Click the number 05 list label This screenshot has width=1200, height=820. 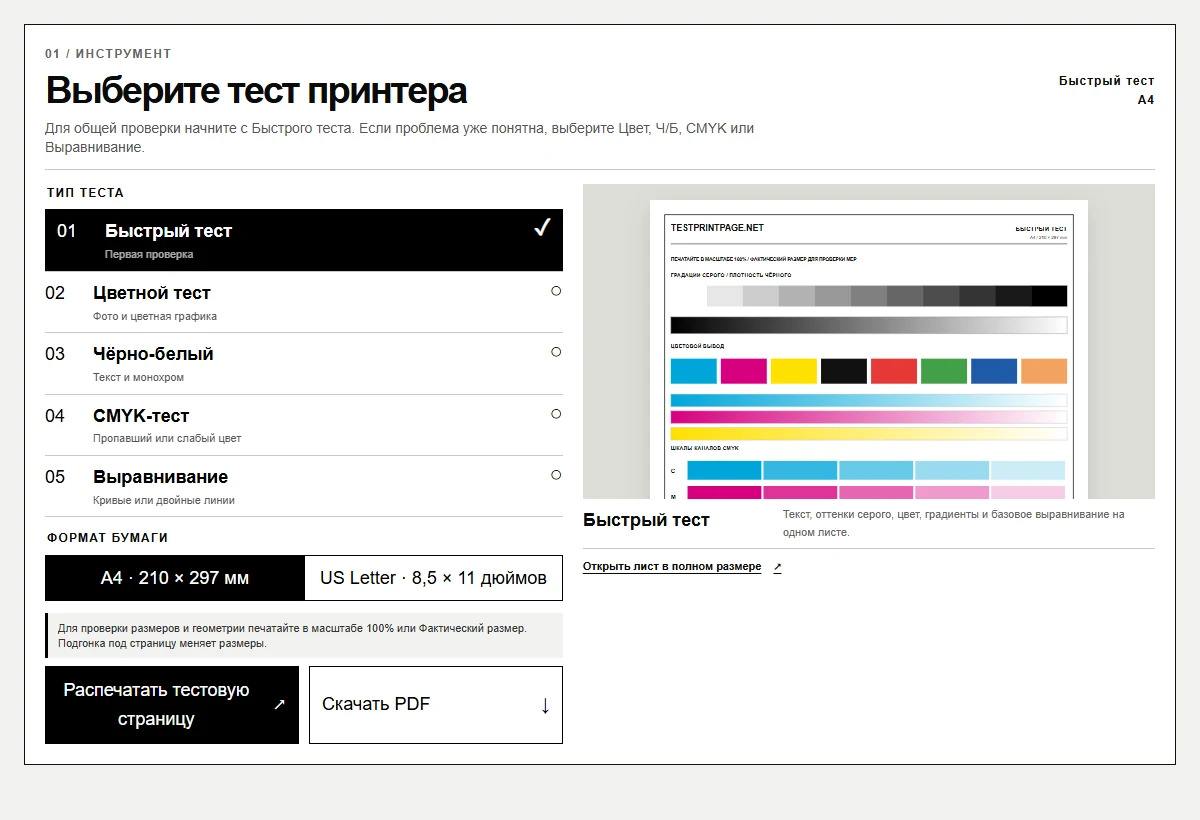click(55, 477)
